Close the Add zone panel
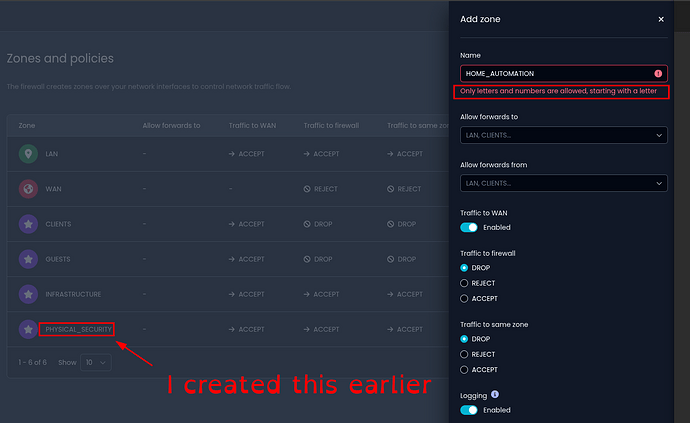Viewport: 690px width, 423px height. click(x=660, y=19)
